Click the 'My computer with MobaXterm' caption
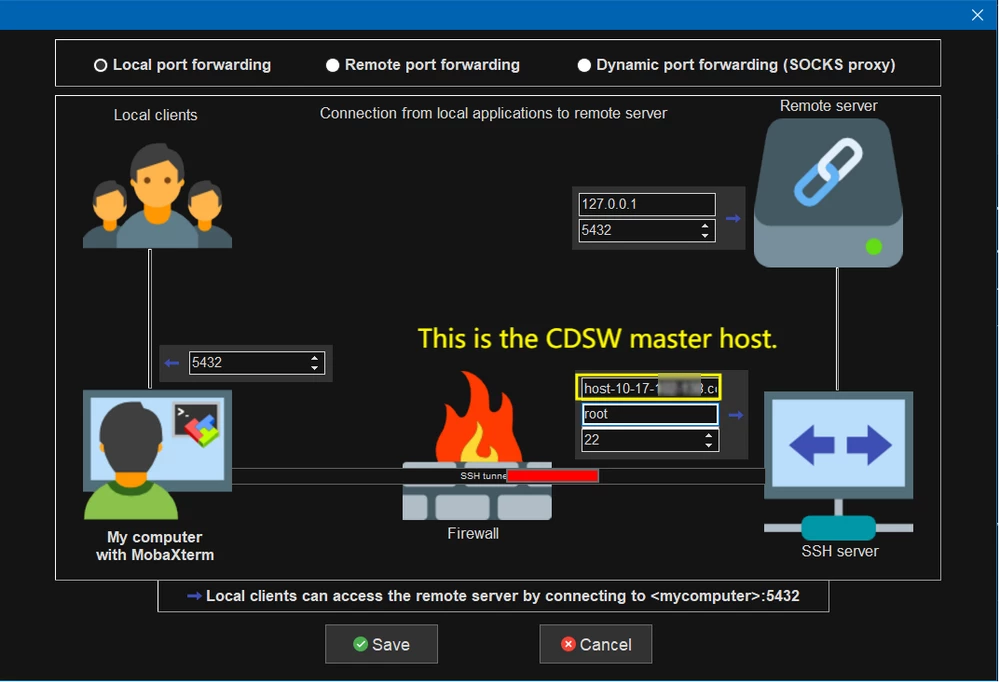This screenshot has width=999, height=682. tap(155, 546)
